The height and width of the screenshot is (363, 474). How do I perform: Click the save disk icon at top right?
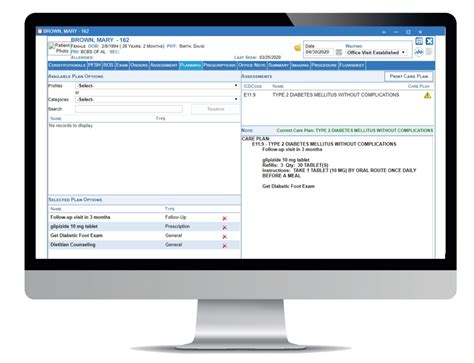click(x=419, y=41)
